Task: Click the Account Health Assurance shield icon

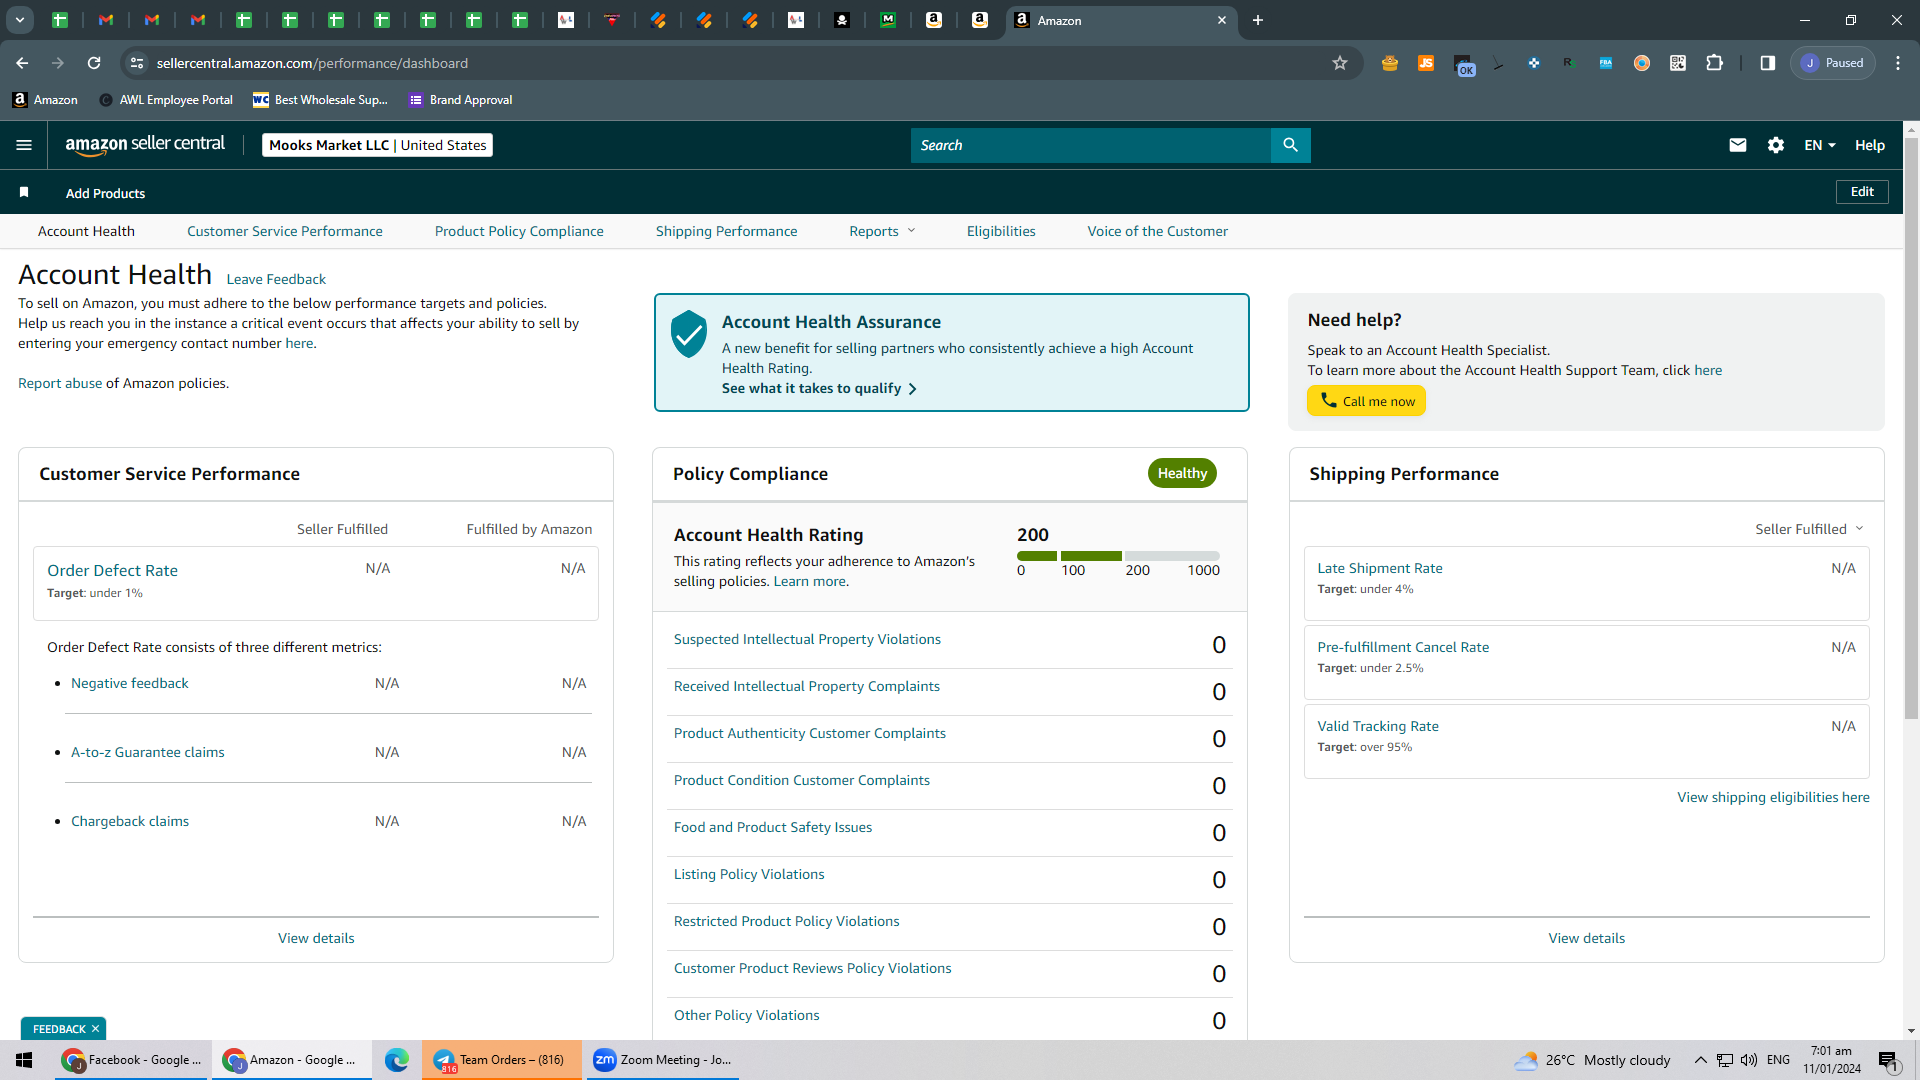Action: click(689, 334)
